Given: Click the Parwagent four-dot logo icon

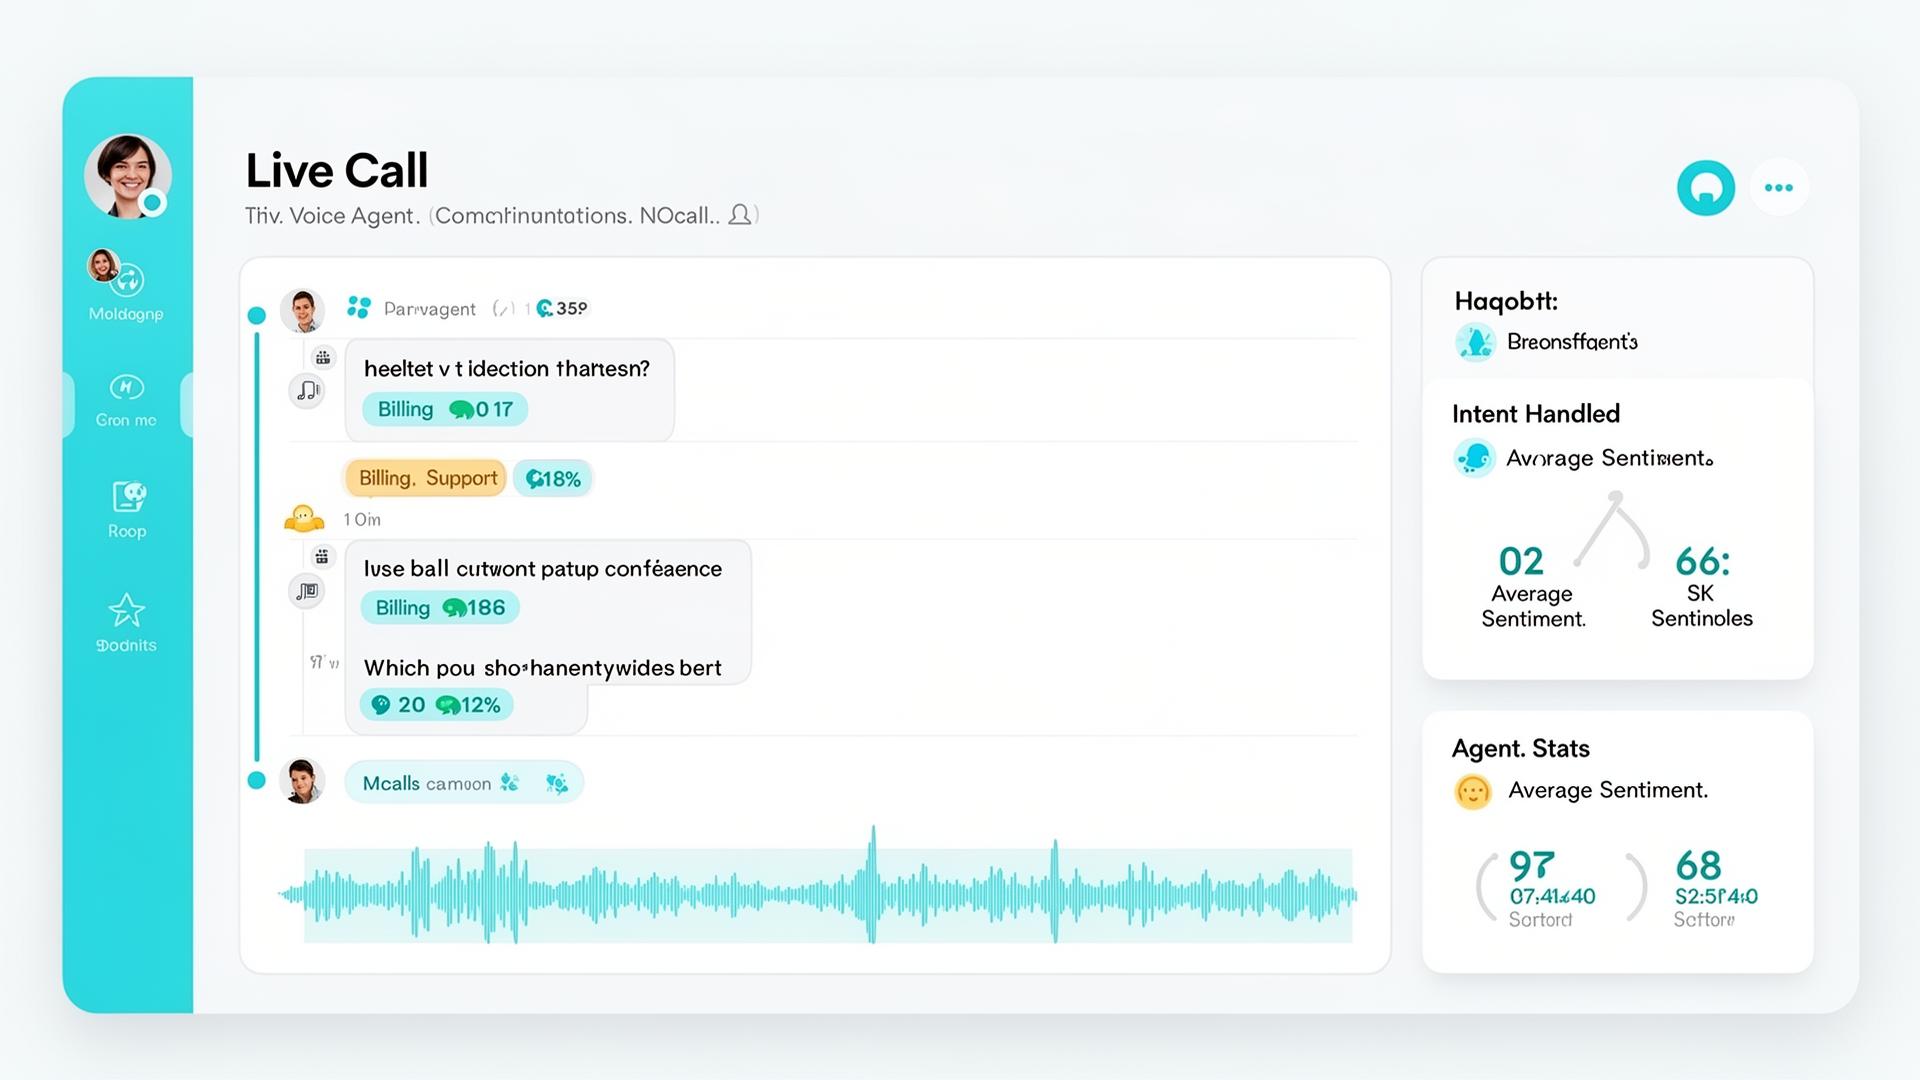Looking at the screenshot, I should [358, 307].
